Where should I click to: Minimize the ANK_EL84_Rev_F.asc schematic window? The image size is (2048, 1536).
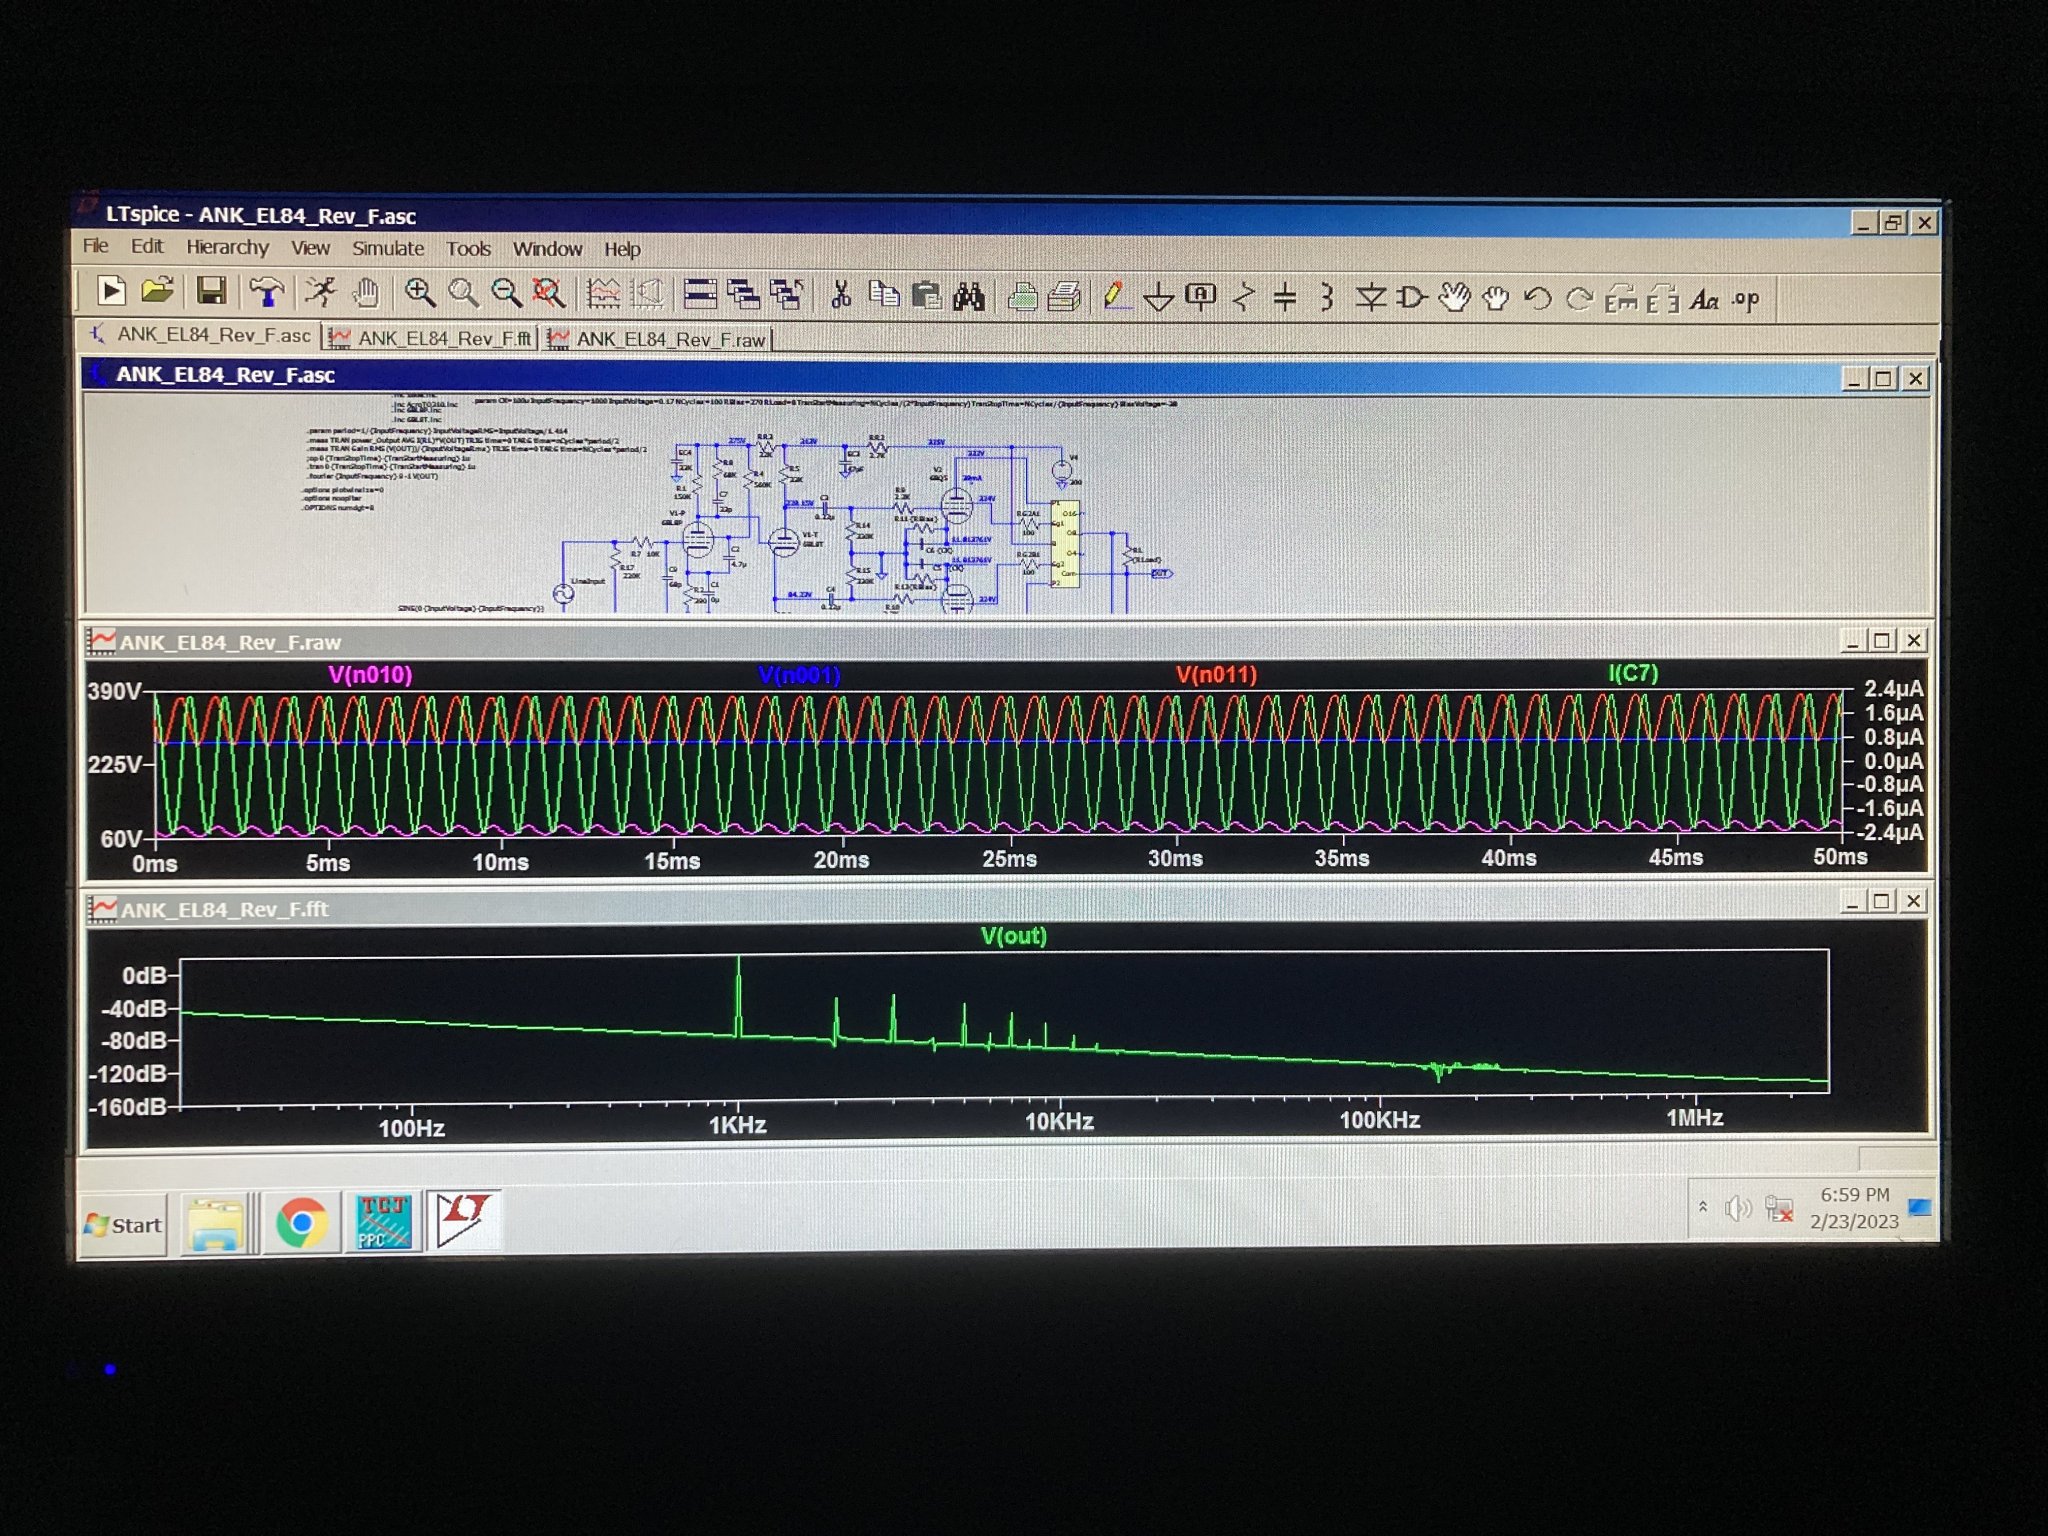tap(1854, 379)
